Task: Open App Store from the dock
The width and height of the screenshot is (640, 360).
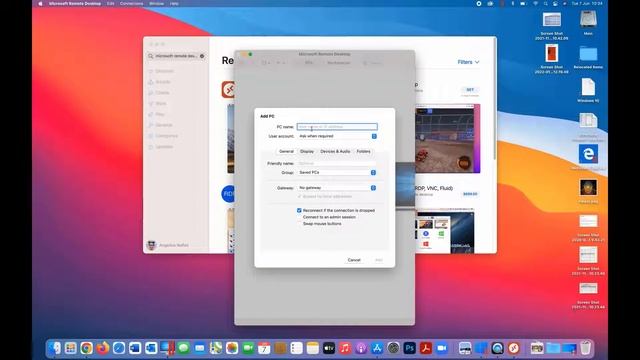Action: [377, 348]
